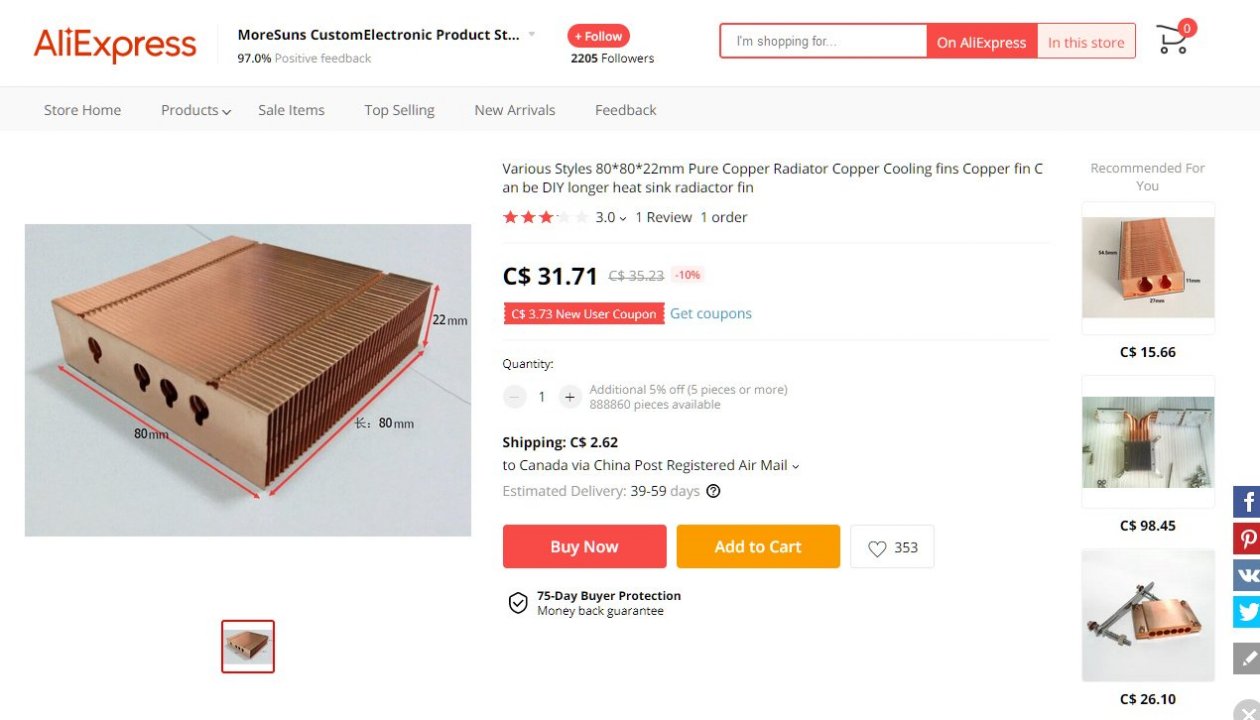Type in the 'I'm shopping for' field
The height and width of the screenshot is (720, 1260).
point(823,42)
